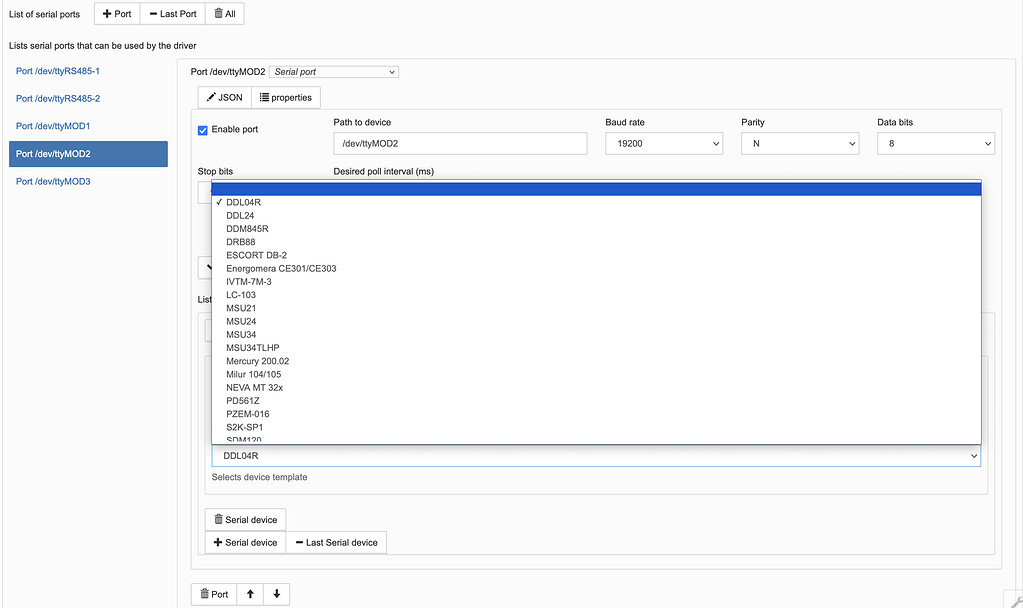Click the wrench icon in bottom corner
Image resolution: width=1023 pixels, height=608 pixels.
1015,599
